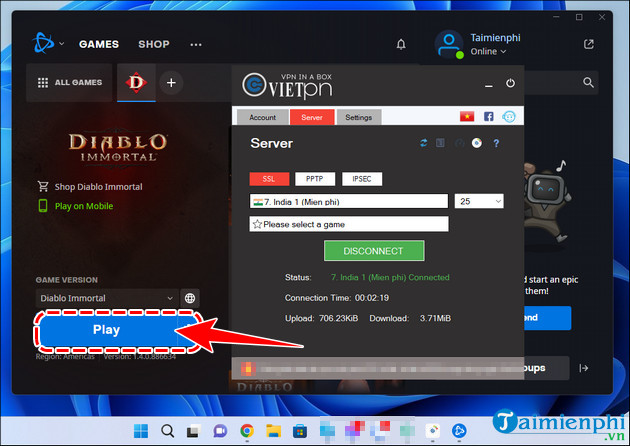This screenshot has height=446, width=630.
Task: Click the green DISCONNECT button
Action: click(374, 251)
